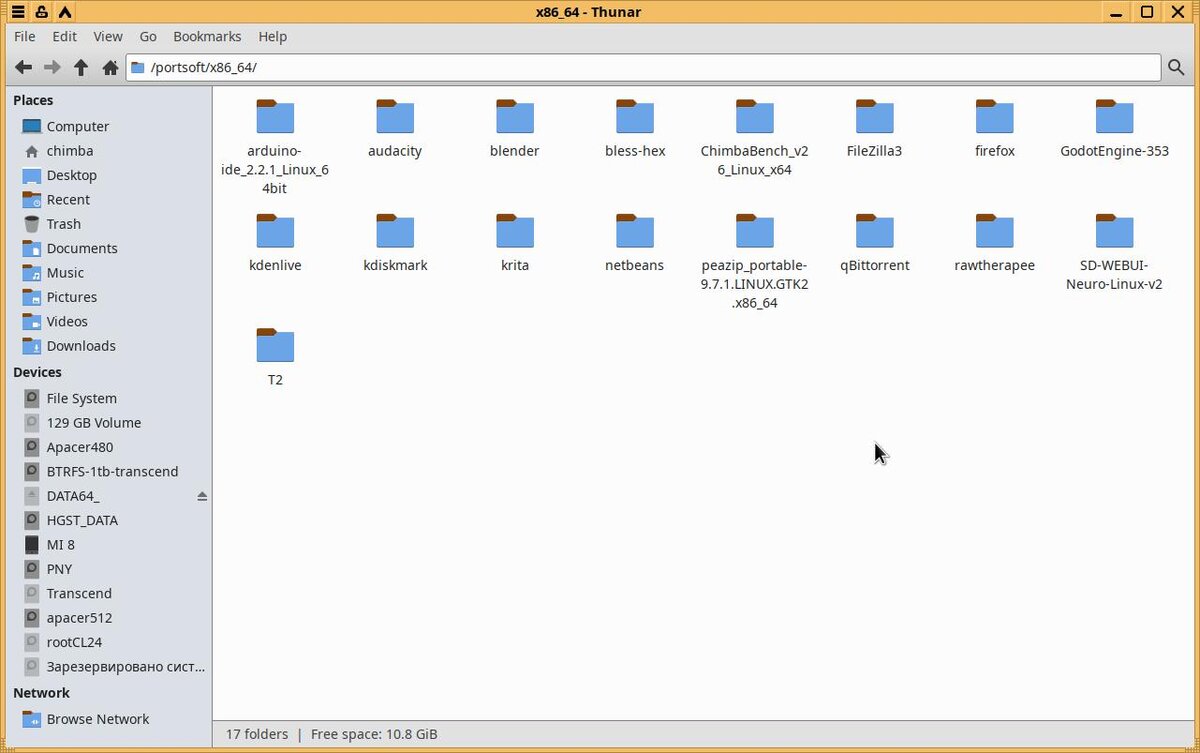
Task: Open Downloads in the sidebar
Action: click(106, 345)
